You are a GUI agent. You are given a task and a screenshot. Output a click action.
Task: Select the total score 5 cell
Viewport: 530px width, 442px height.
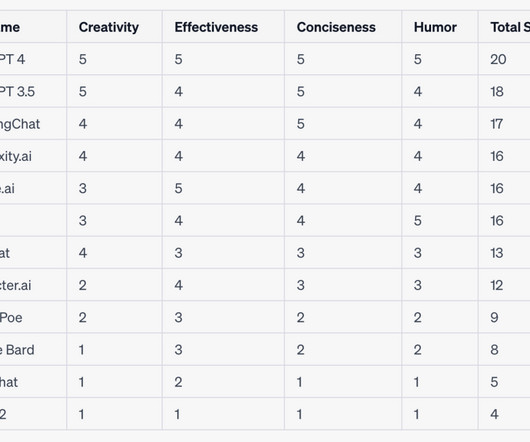(x=494, y=382)
